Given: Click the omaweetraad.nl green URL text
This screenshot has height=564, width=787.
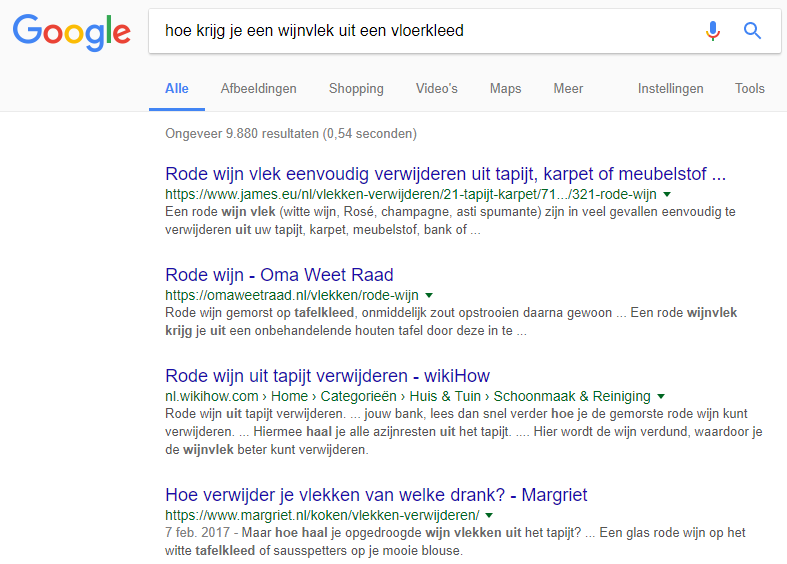Looking at the screenshot, I should point(292,296).
